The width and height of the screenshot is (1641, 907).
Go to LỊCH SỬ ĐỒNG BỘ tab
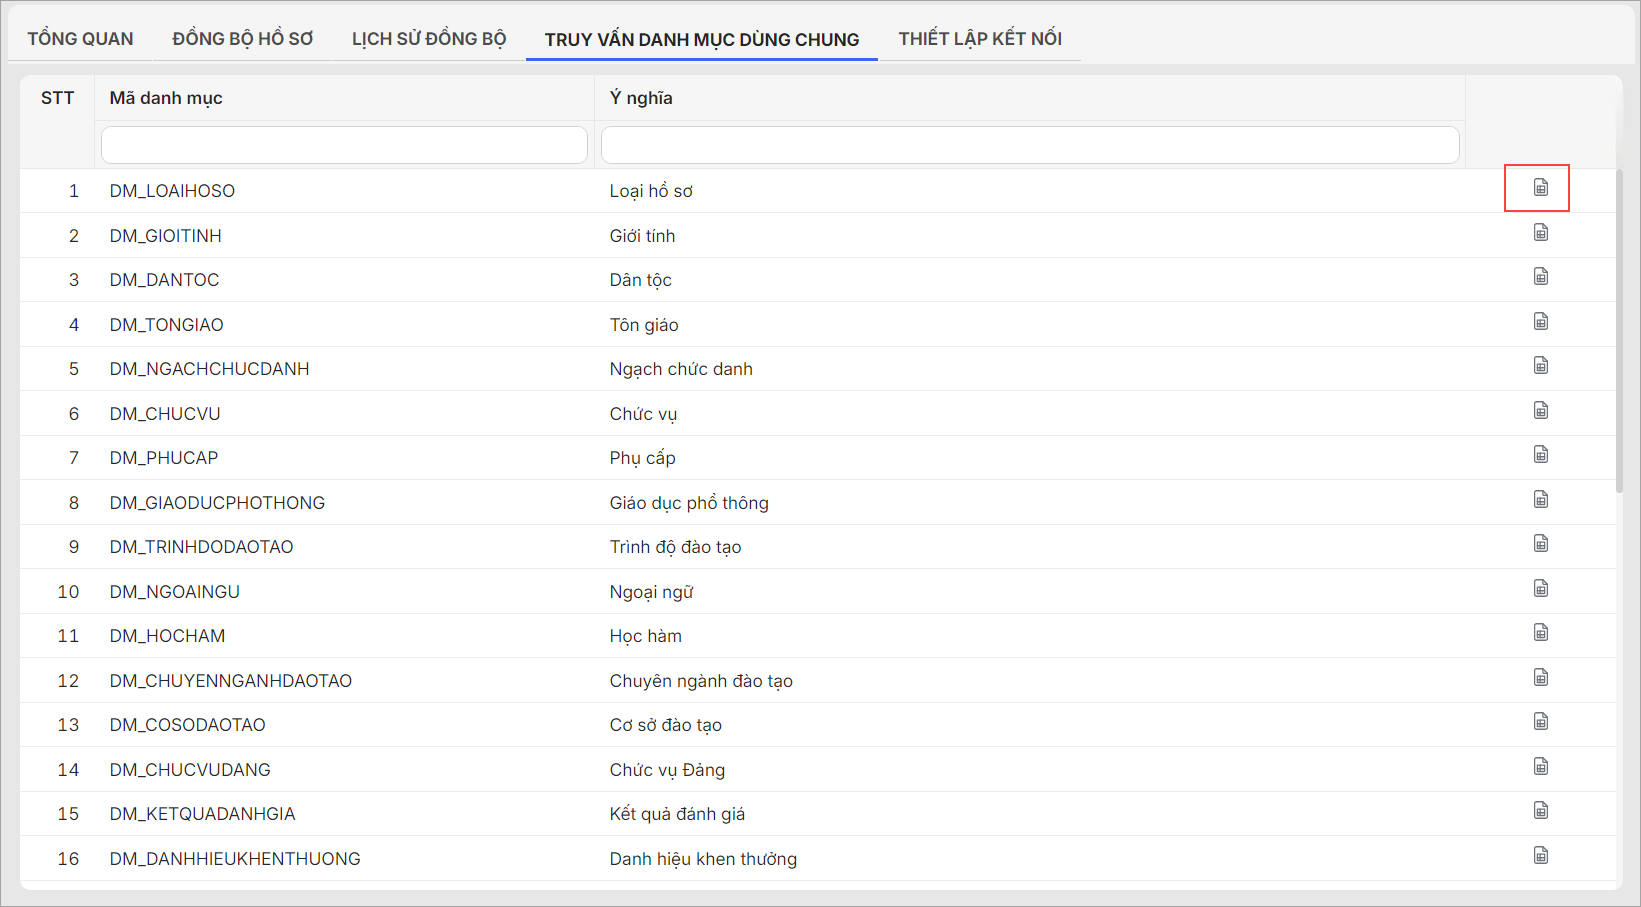tap(428, 39)
